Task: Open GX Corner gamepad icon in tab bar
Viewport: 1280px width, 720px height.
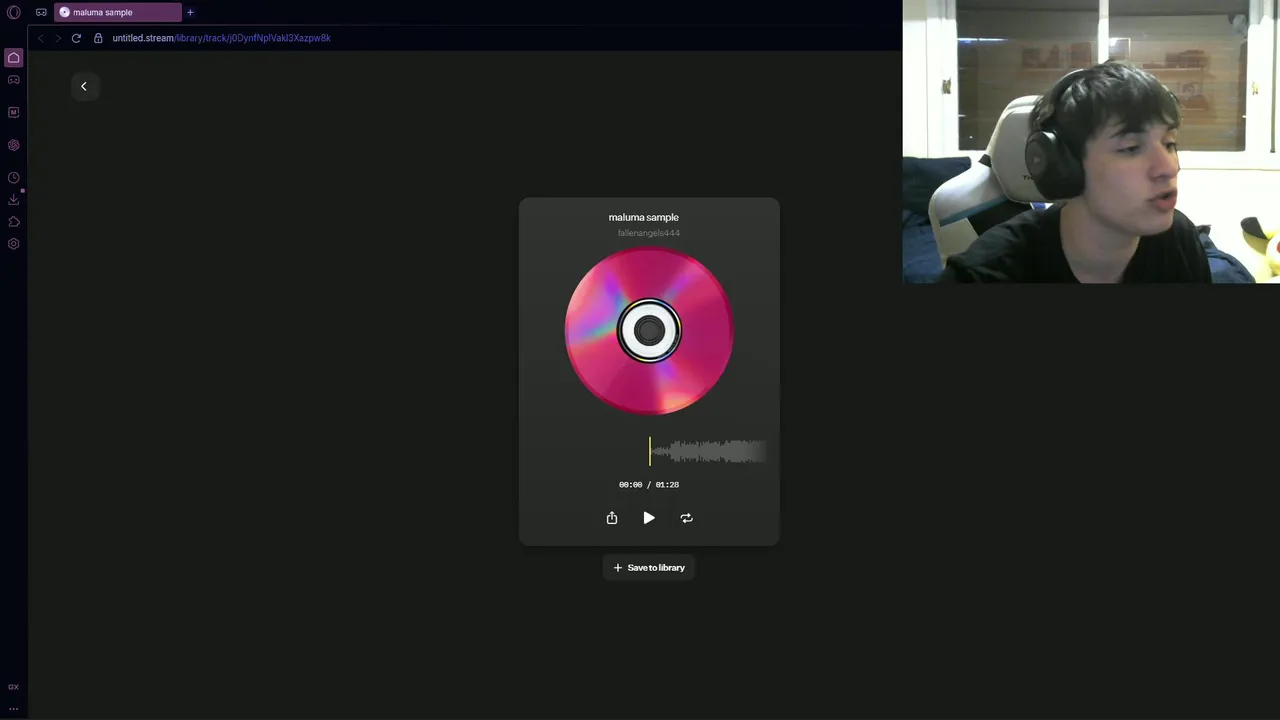Action: coord(41,12)
